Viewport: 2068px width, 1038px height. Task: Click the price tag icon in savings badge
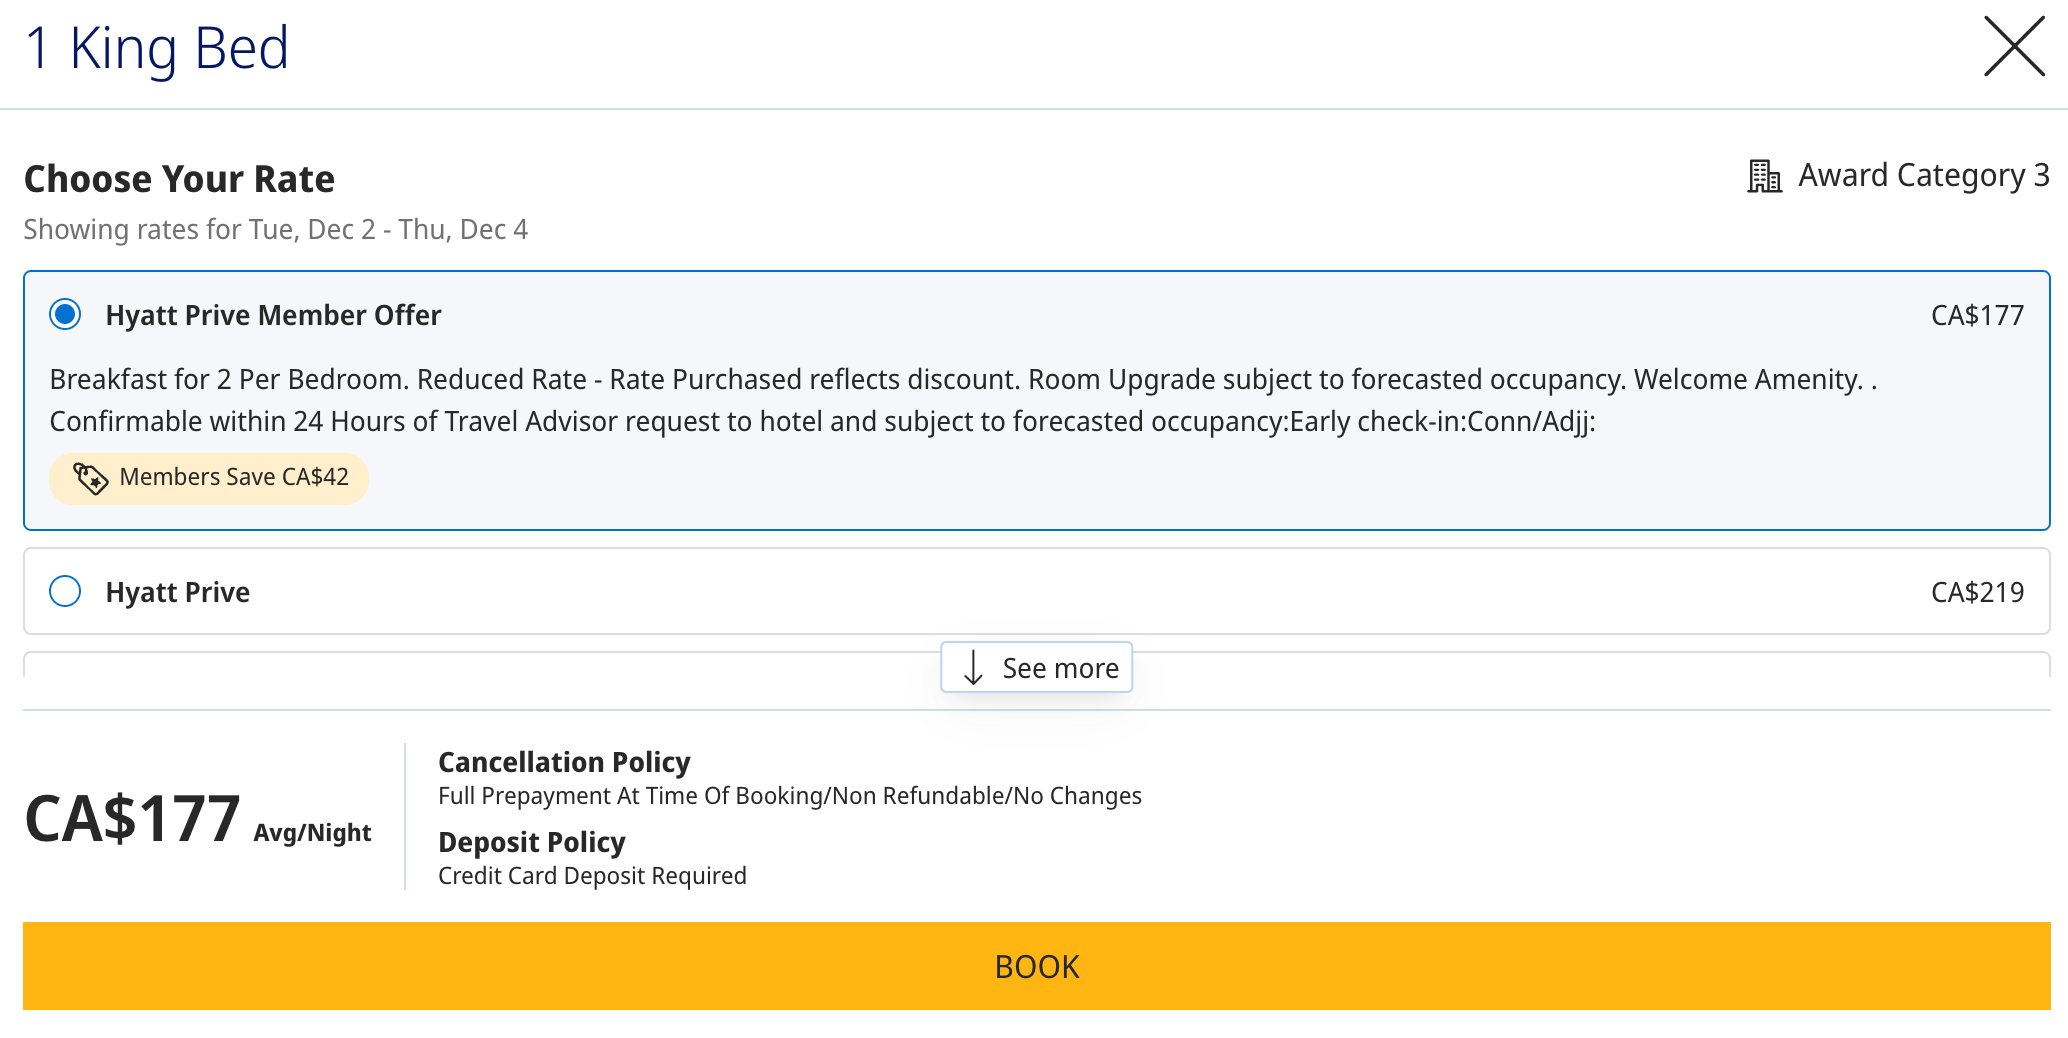point(90,478)
